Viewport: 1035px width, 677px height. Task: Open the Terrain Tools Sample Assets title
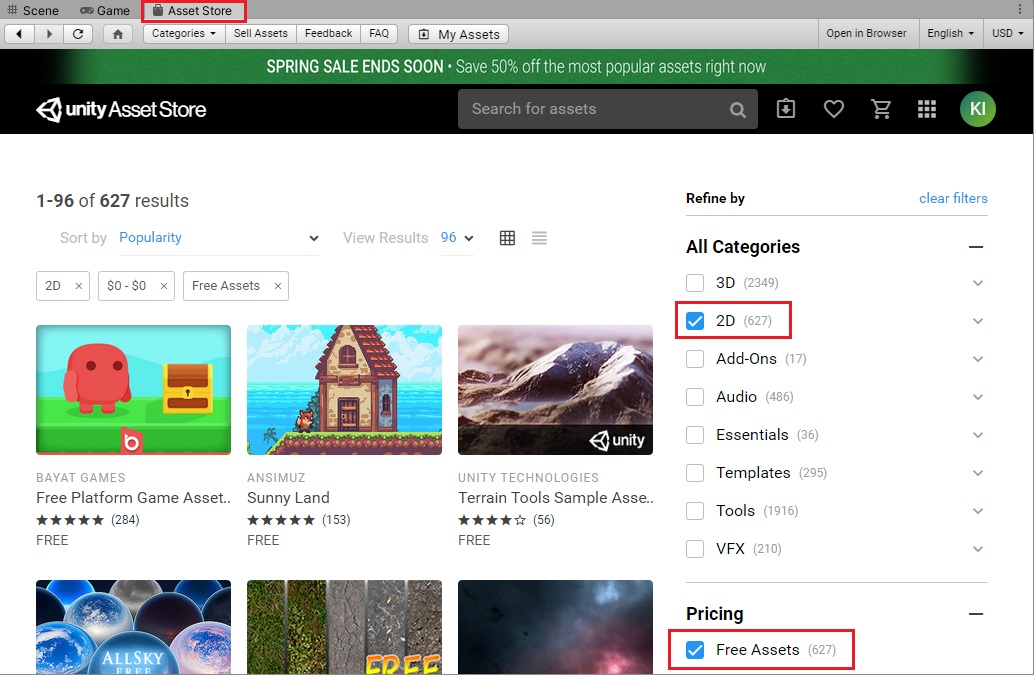pos(556,498)
